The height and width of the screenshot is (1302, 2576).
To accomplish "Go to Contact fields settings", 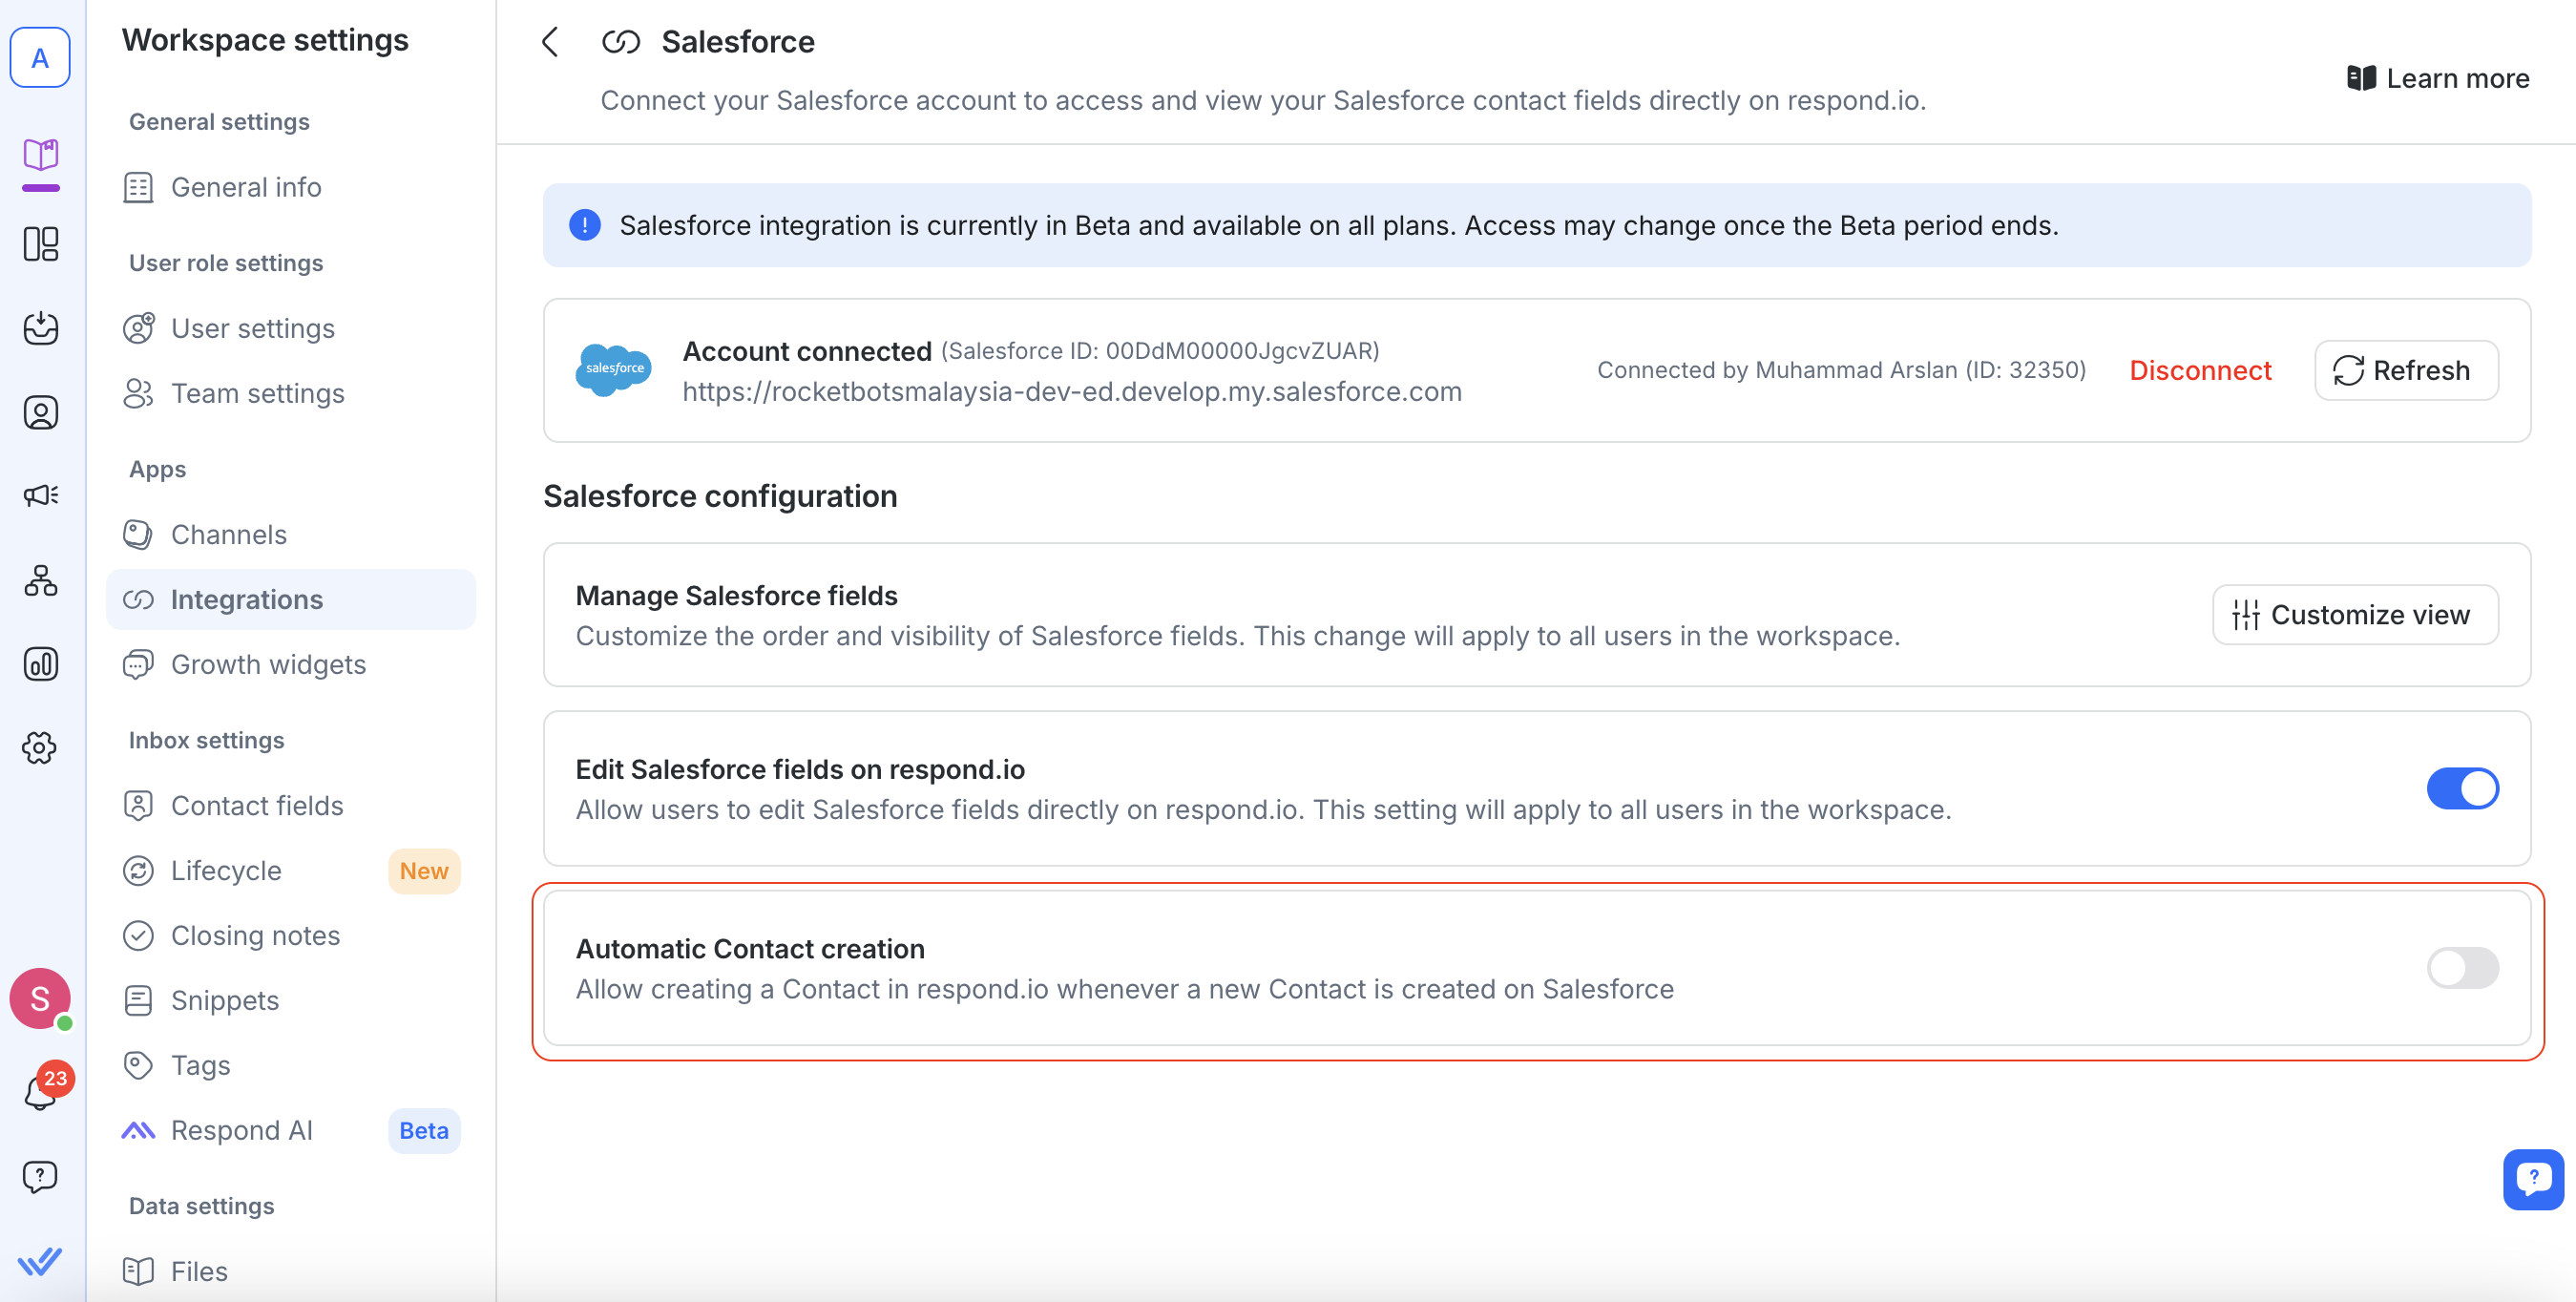I will coord(256,805).
